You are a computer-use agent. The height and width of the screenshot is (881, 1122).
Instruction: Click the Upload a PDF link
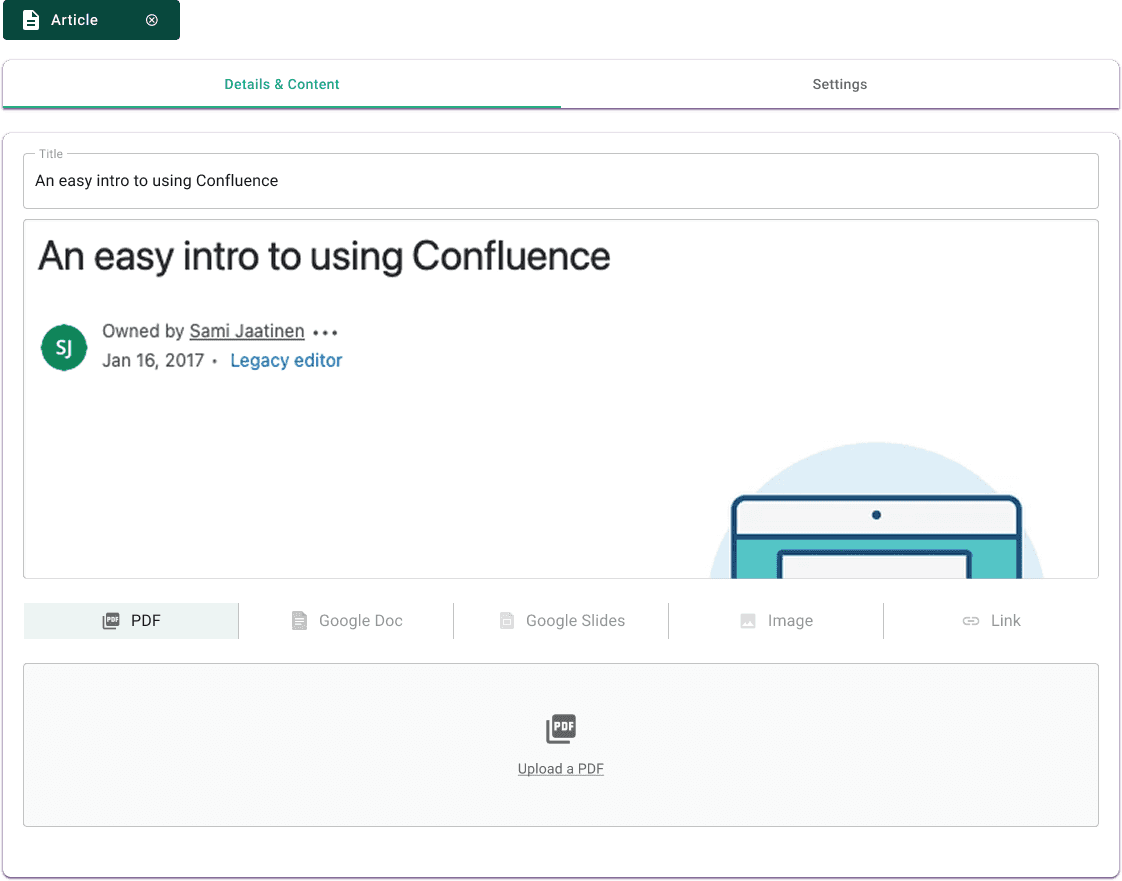(561, 769)
